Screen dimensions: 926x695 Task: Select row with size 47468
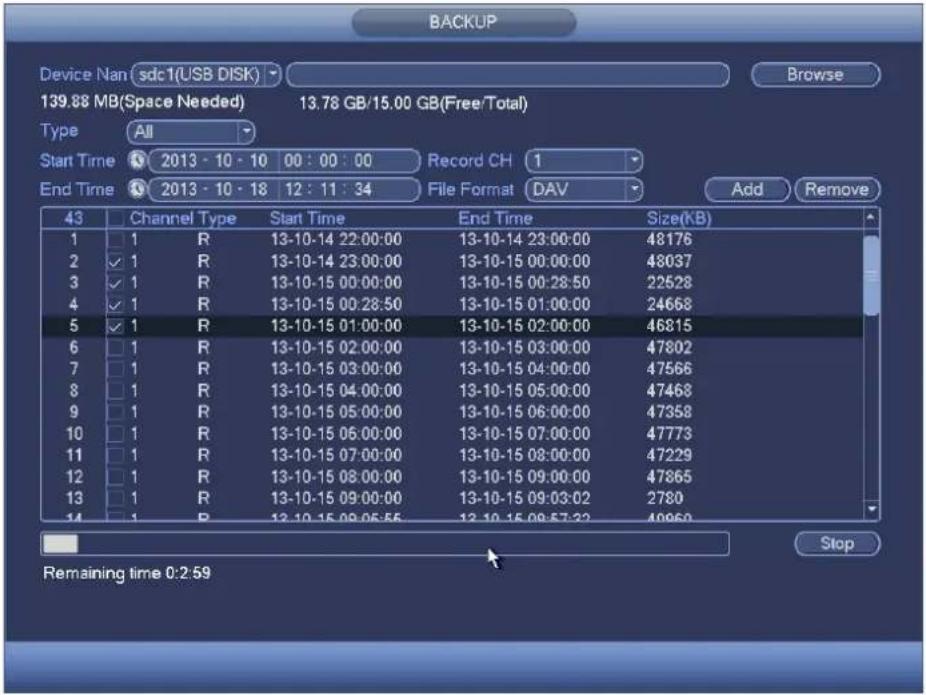tap(452, 391)
